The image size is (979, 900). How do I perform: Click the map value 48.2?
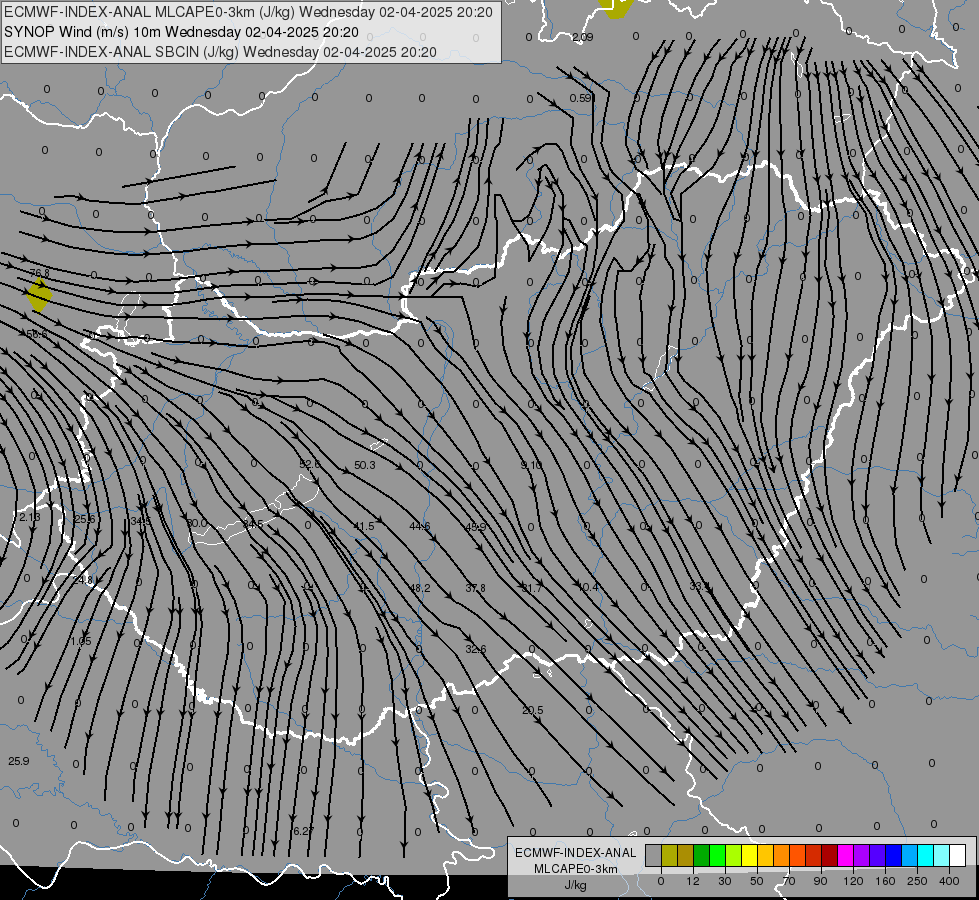420,588
